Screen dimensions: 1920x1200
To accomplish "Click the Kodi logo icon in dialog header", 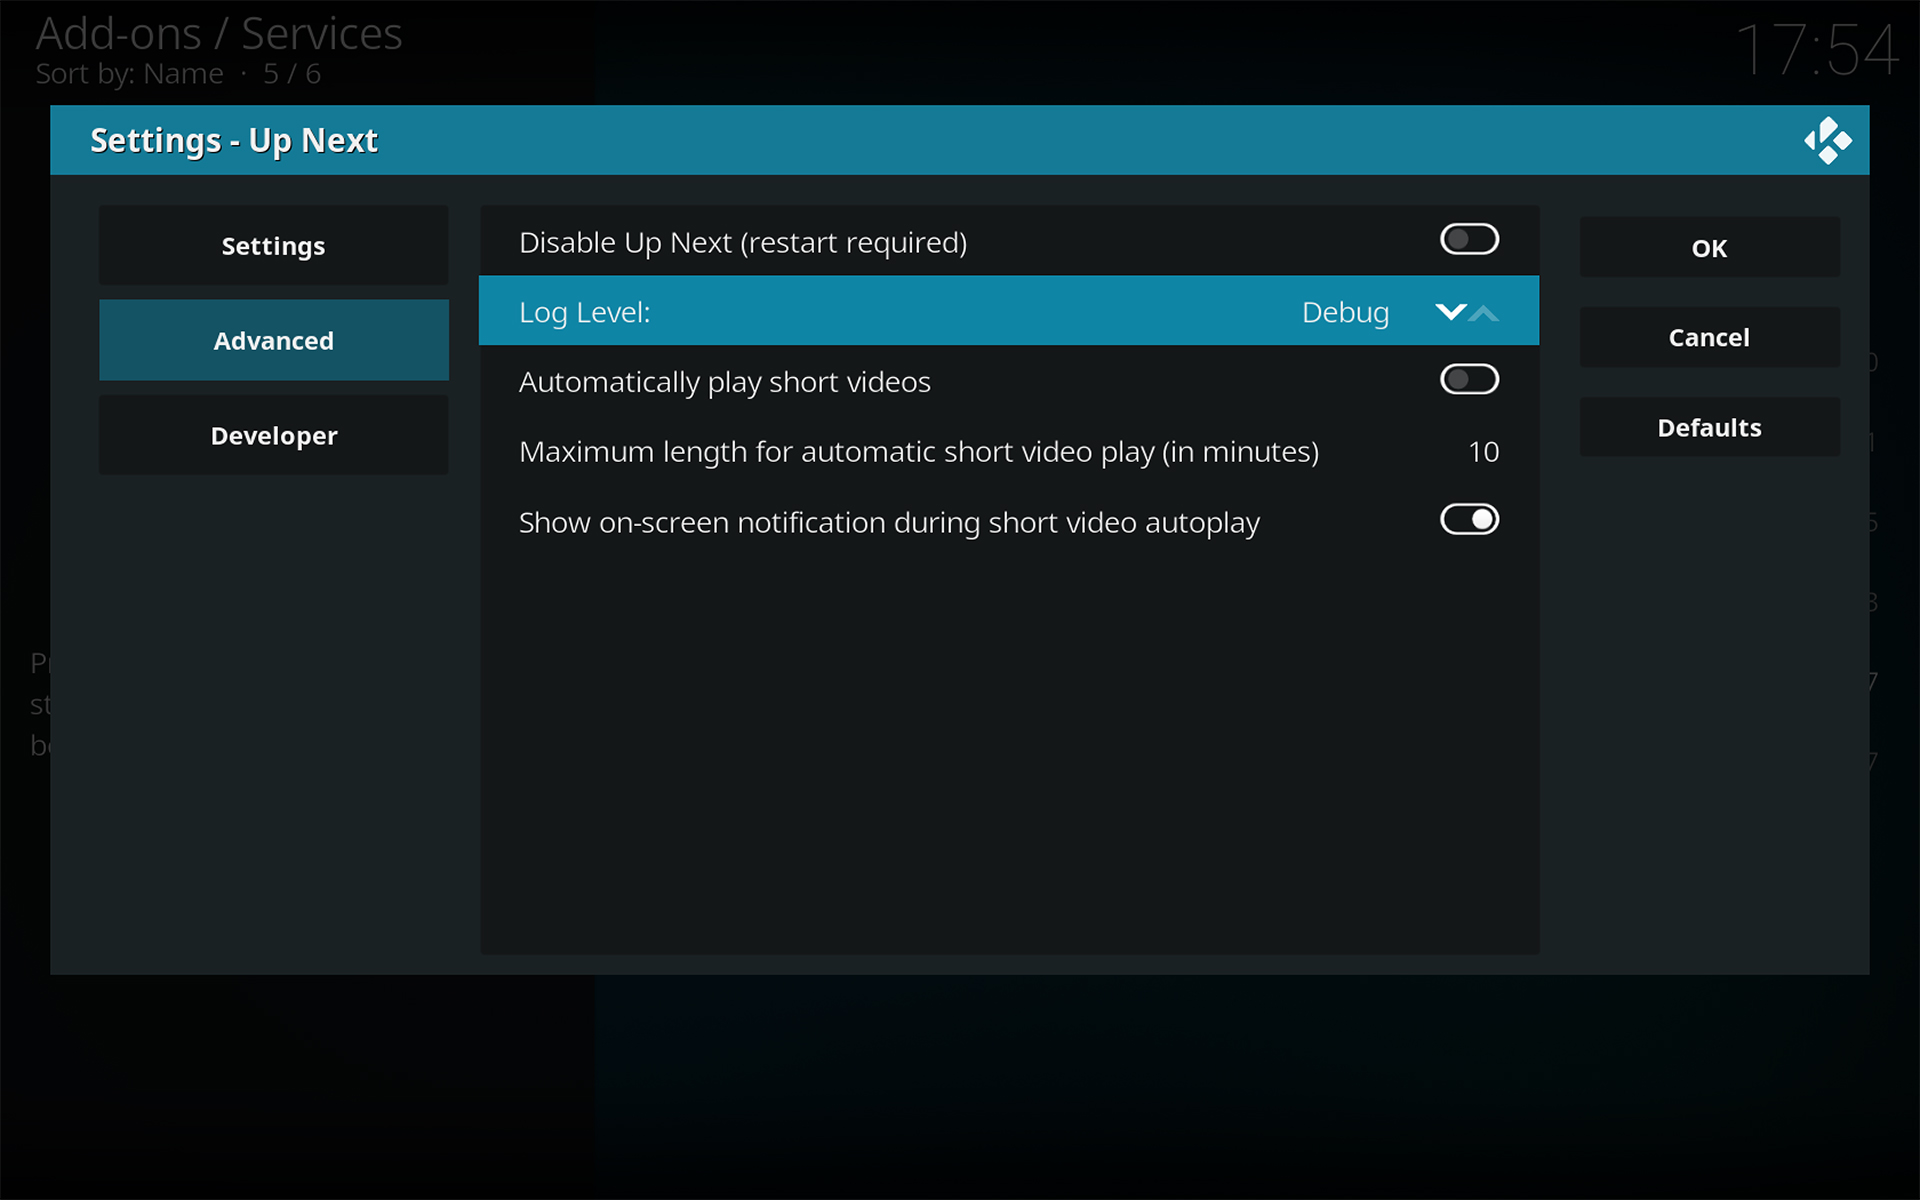I will point(1827,140).
